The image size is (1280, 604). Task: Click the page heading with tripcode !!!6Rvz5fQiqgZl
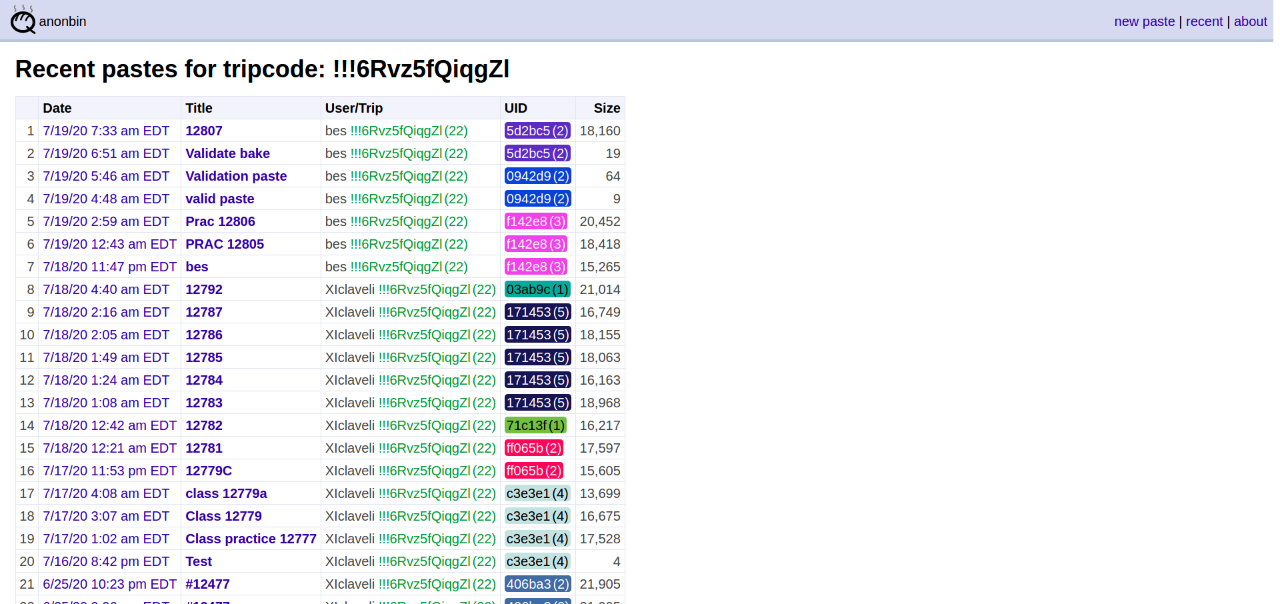pyautogui.click(x=262, y=69)
